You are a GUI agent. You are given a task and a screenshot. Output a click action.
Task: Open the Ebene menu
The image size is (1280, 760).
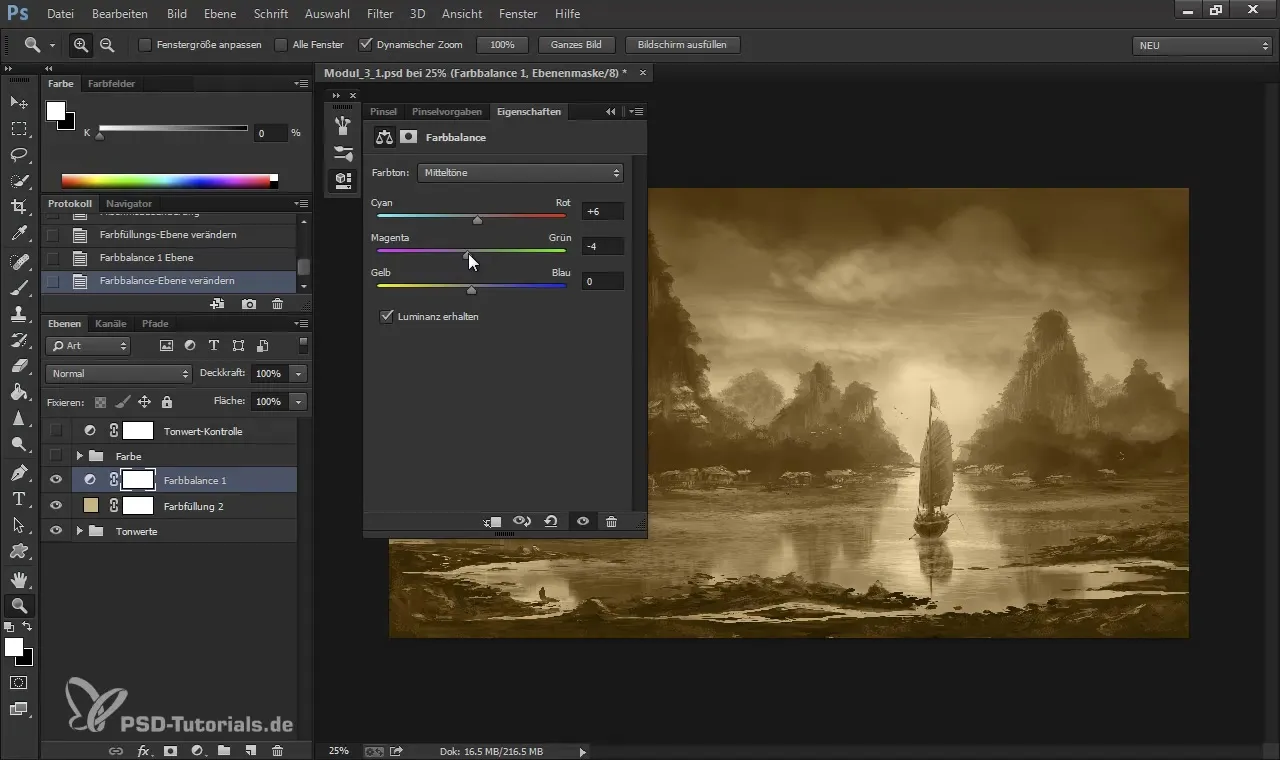[x=220, y=14]
